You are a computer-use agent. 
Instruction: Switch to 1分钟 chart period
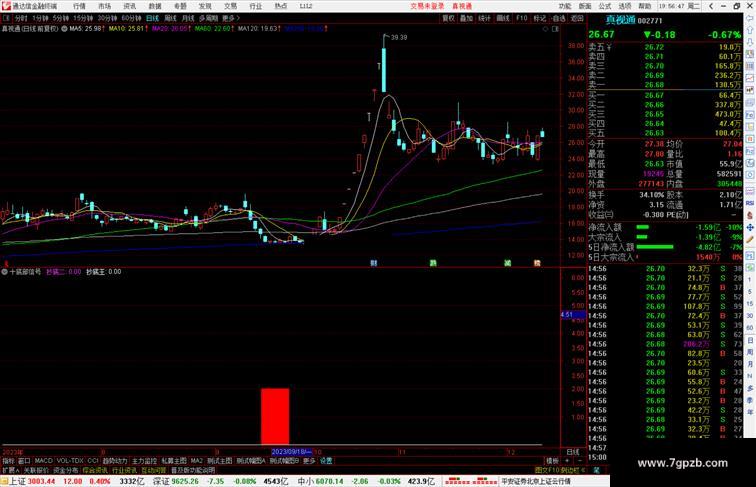coord(40,18)
